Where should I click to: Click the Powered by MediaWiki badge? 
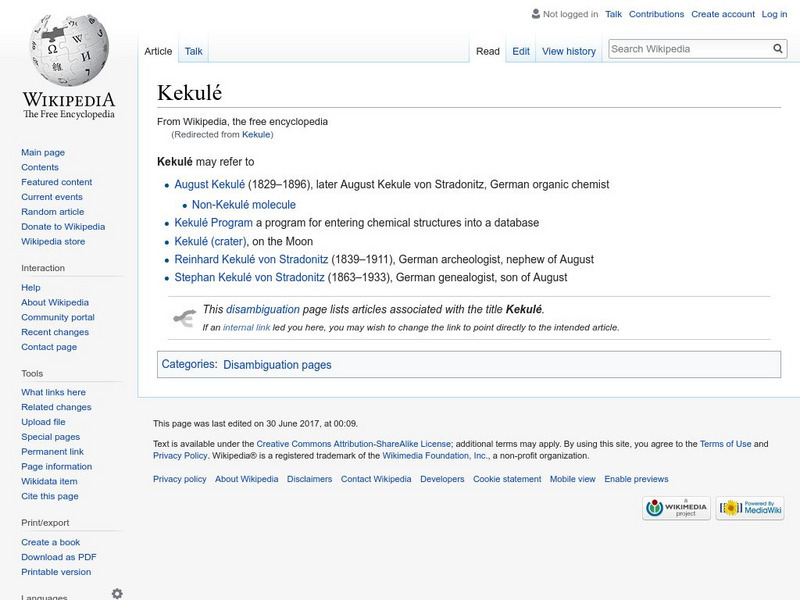pyautogui.click(x=750, y=508)
